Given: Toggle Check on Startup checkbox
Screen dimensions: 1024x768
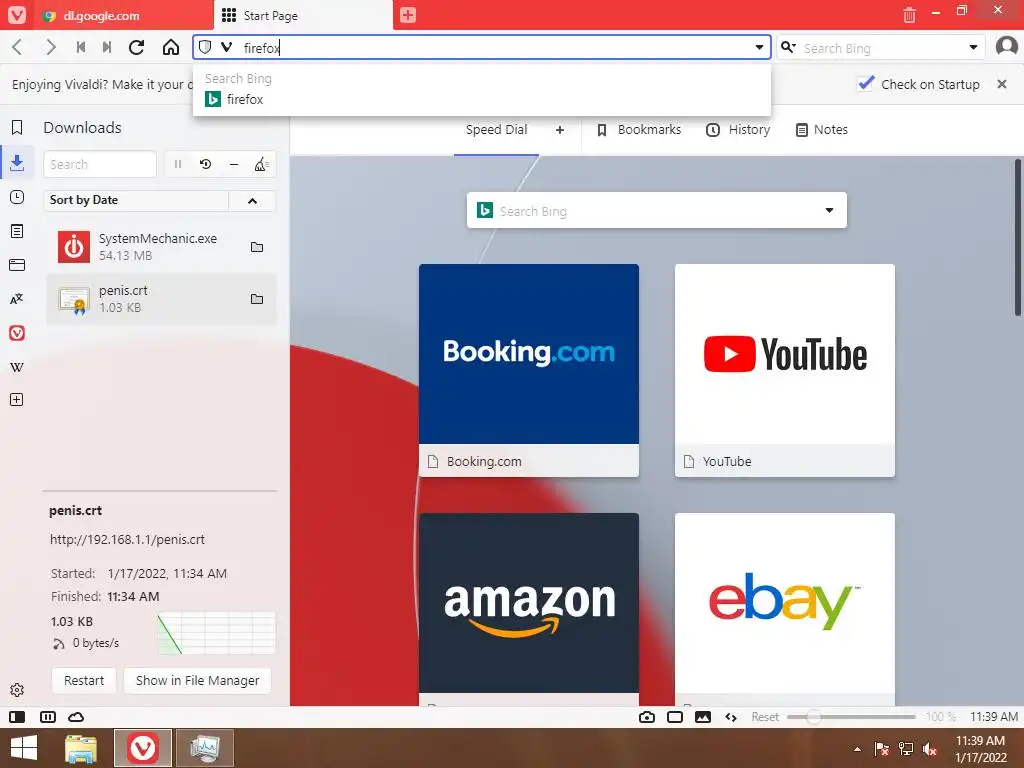Looking at the screenshot, I should pyautogui.click(x=866, y=84).
